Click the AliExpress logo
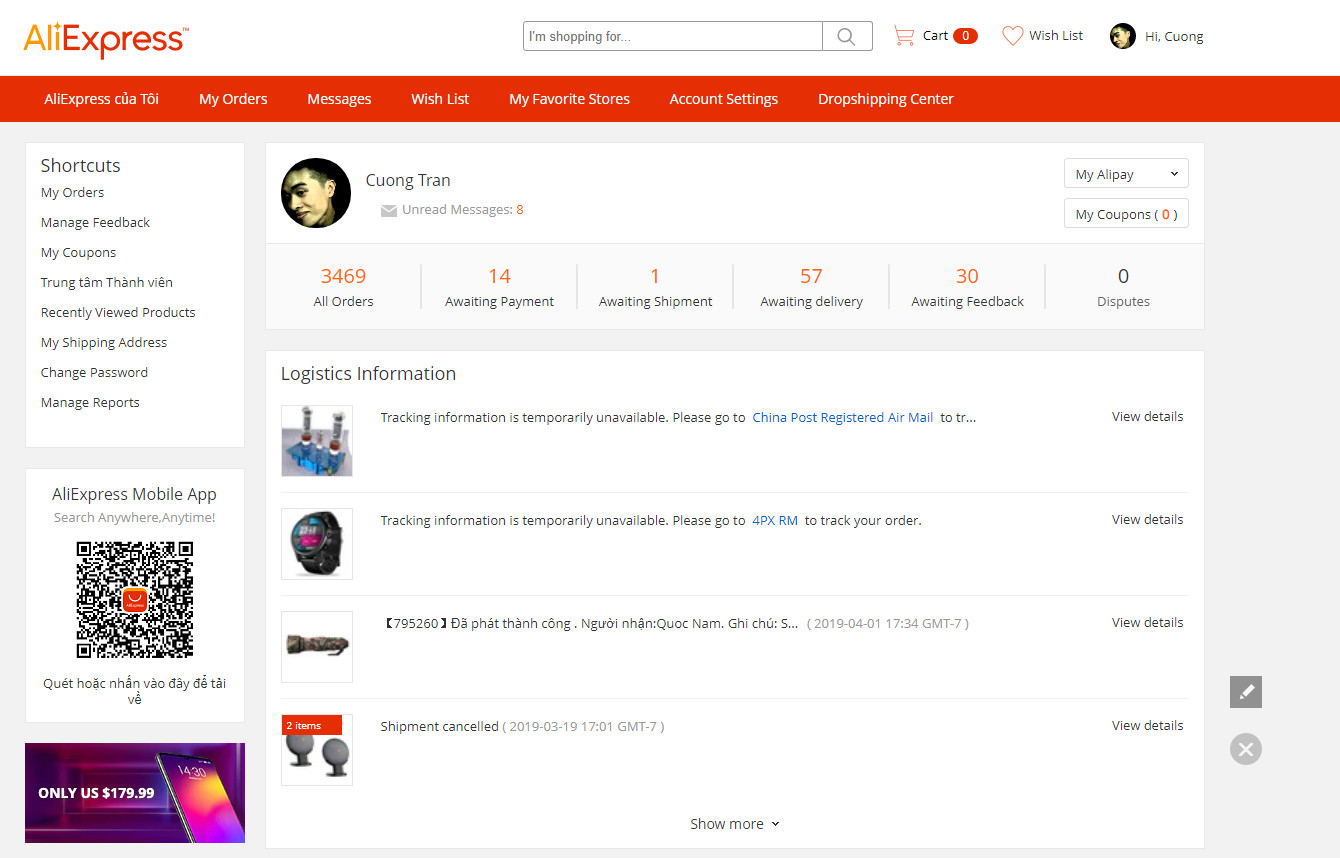This screenshot has width=1340, height=858. [105, 39]
